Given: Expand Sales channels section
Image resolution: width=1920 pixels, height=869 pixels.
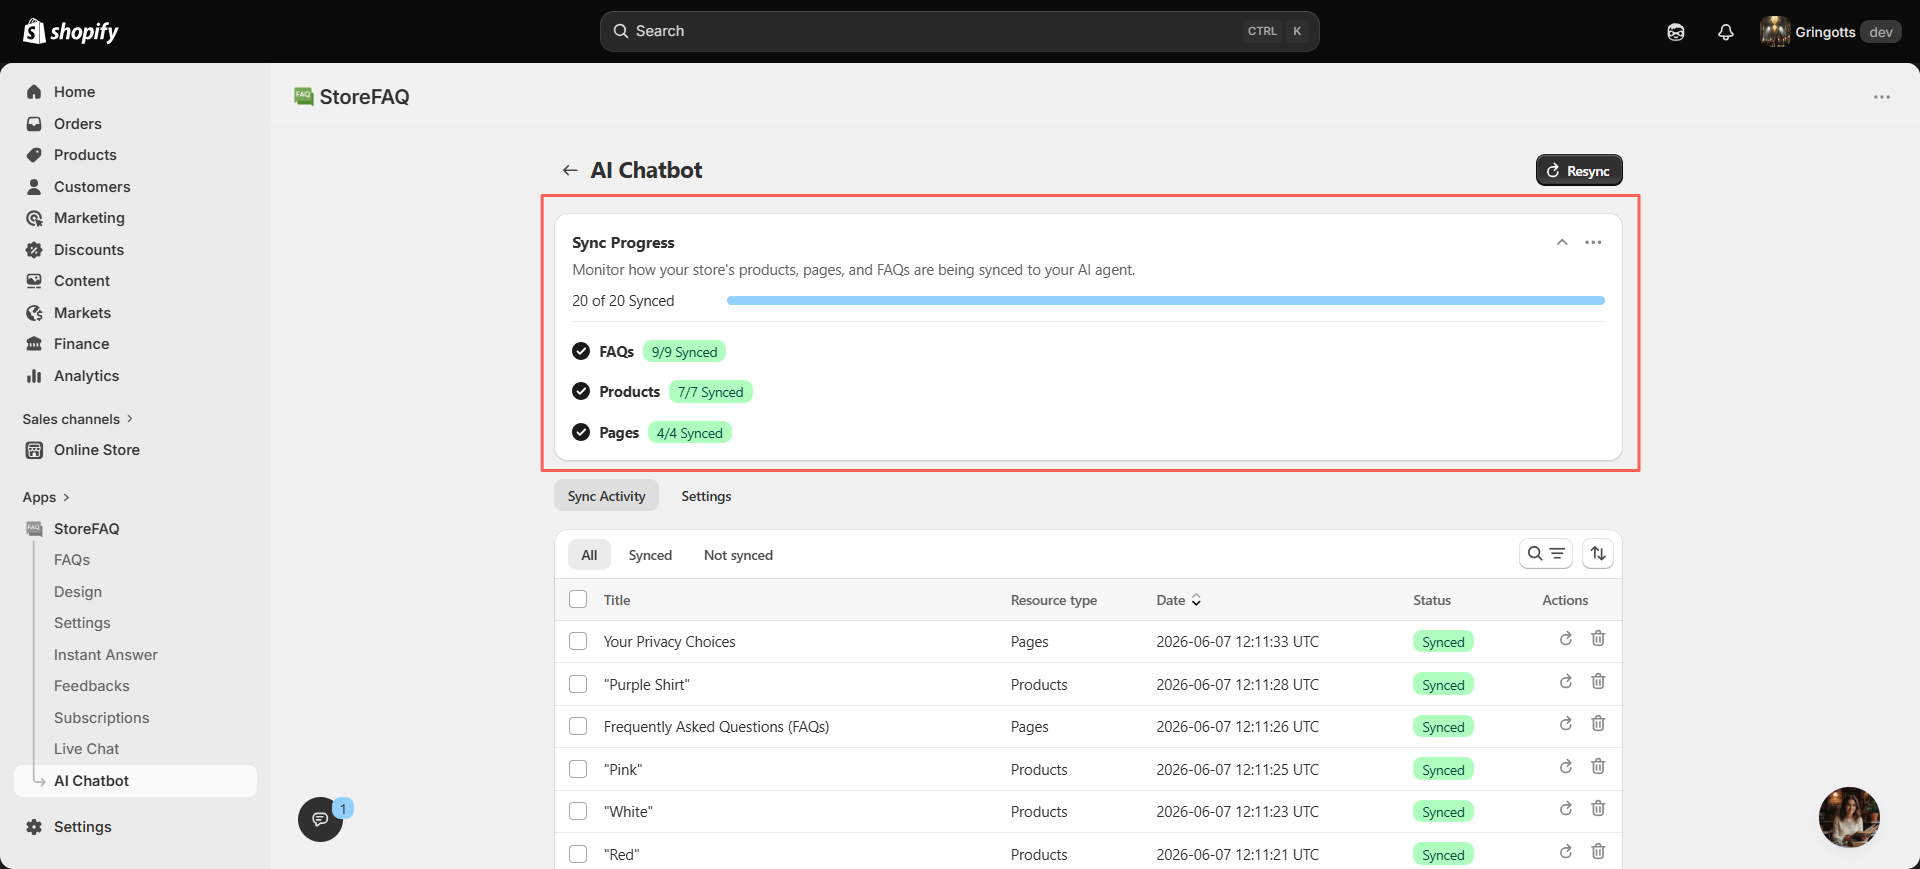Looking at the screenshot, I should [77, 419].
